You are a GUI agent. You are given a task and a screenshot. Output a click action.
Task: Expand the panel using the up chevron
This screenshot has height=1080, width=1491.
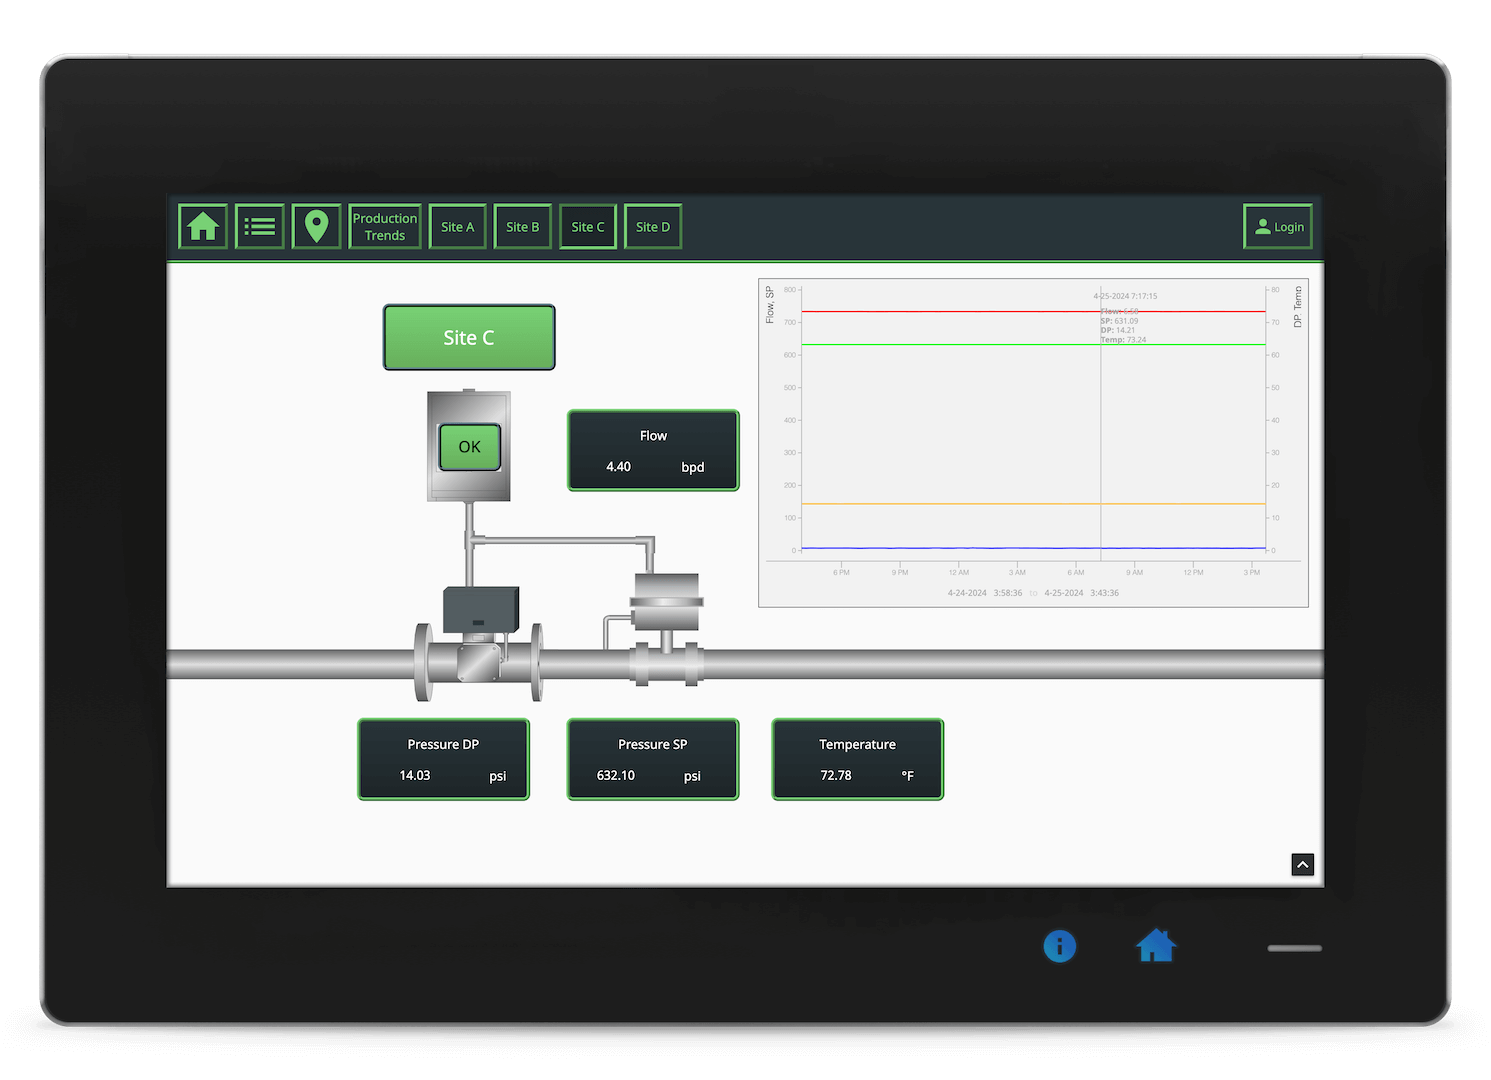tap(1302, 863)
